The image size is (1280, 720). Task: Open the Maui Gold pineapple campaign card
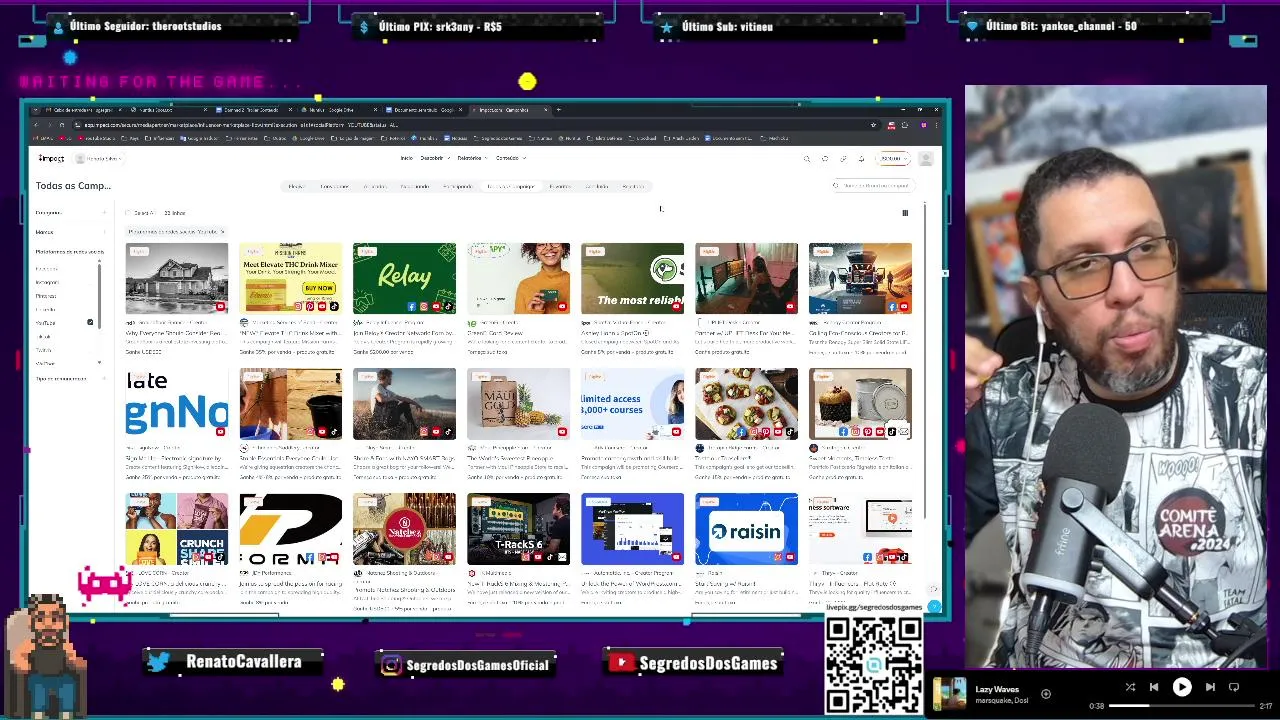pos(518,404)
